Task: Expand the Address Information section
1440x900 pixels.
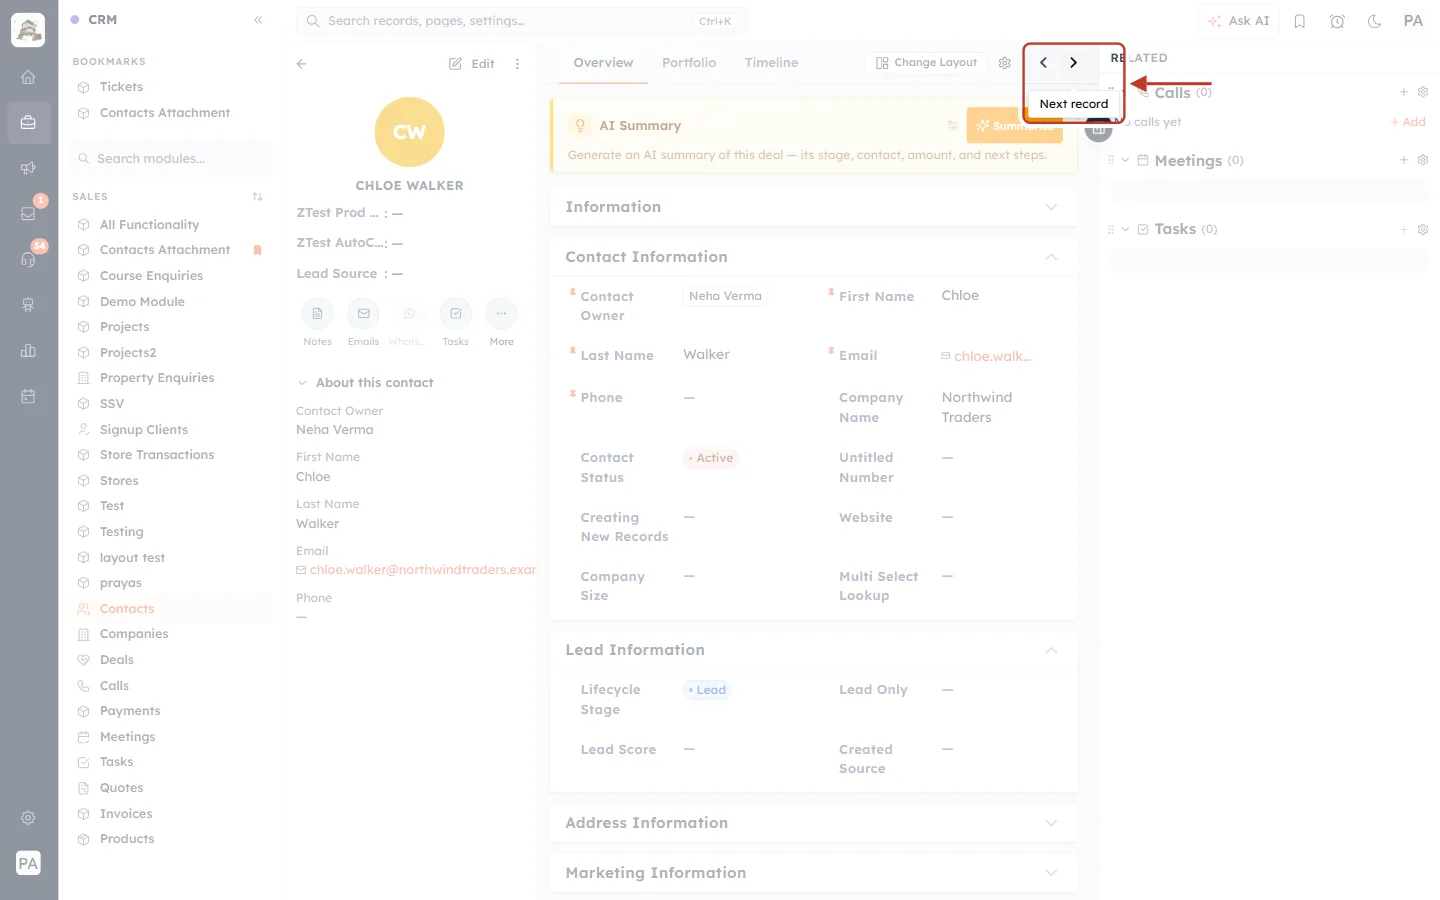Action: tap(814, 823)
